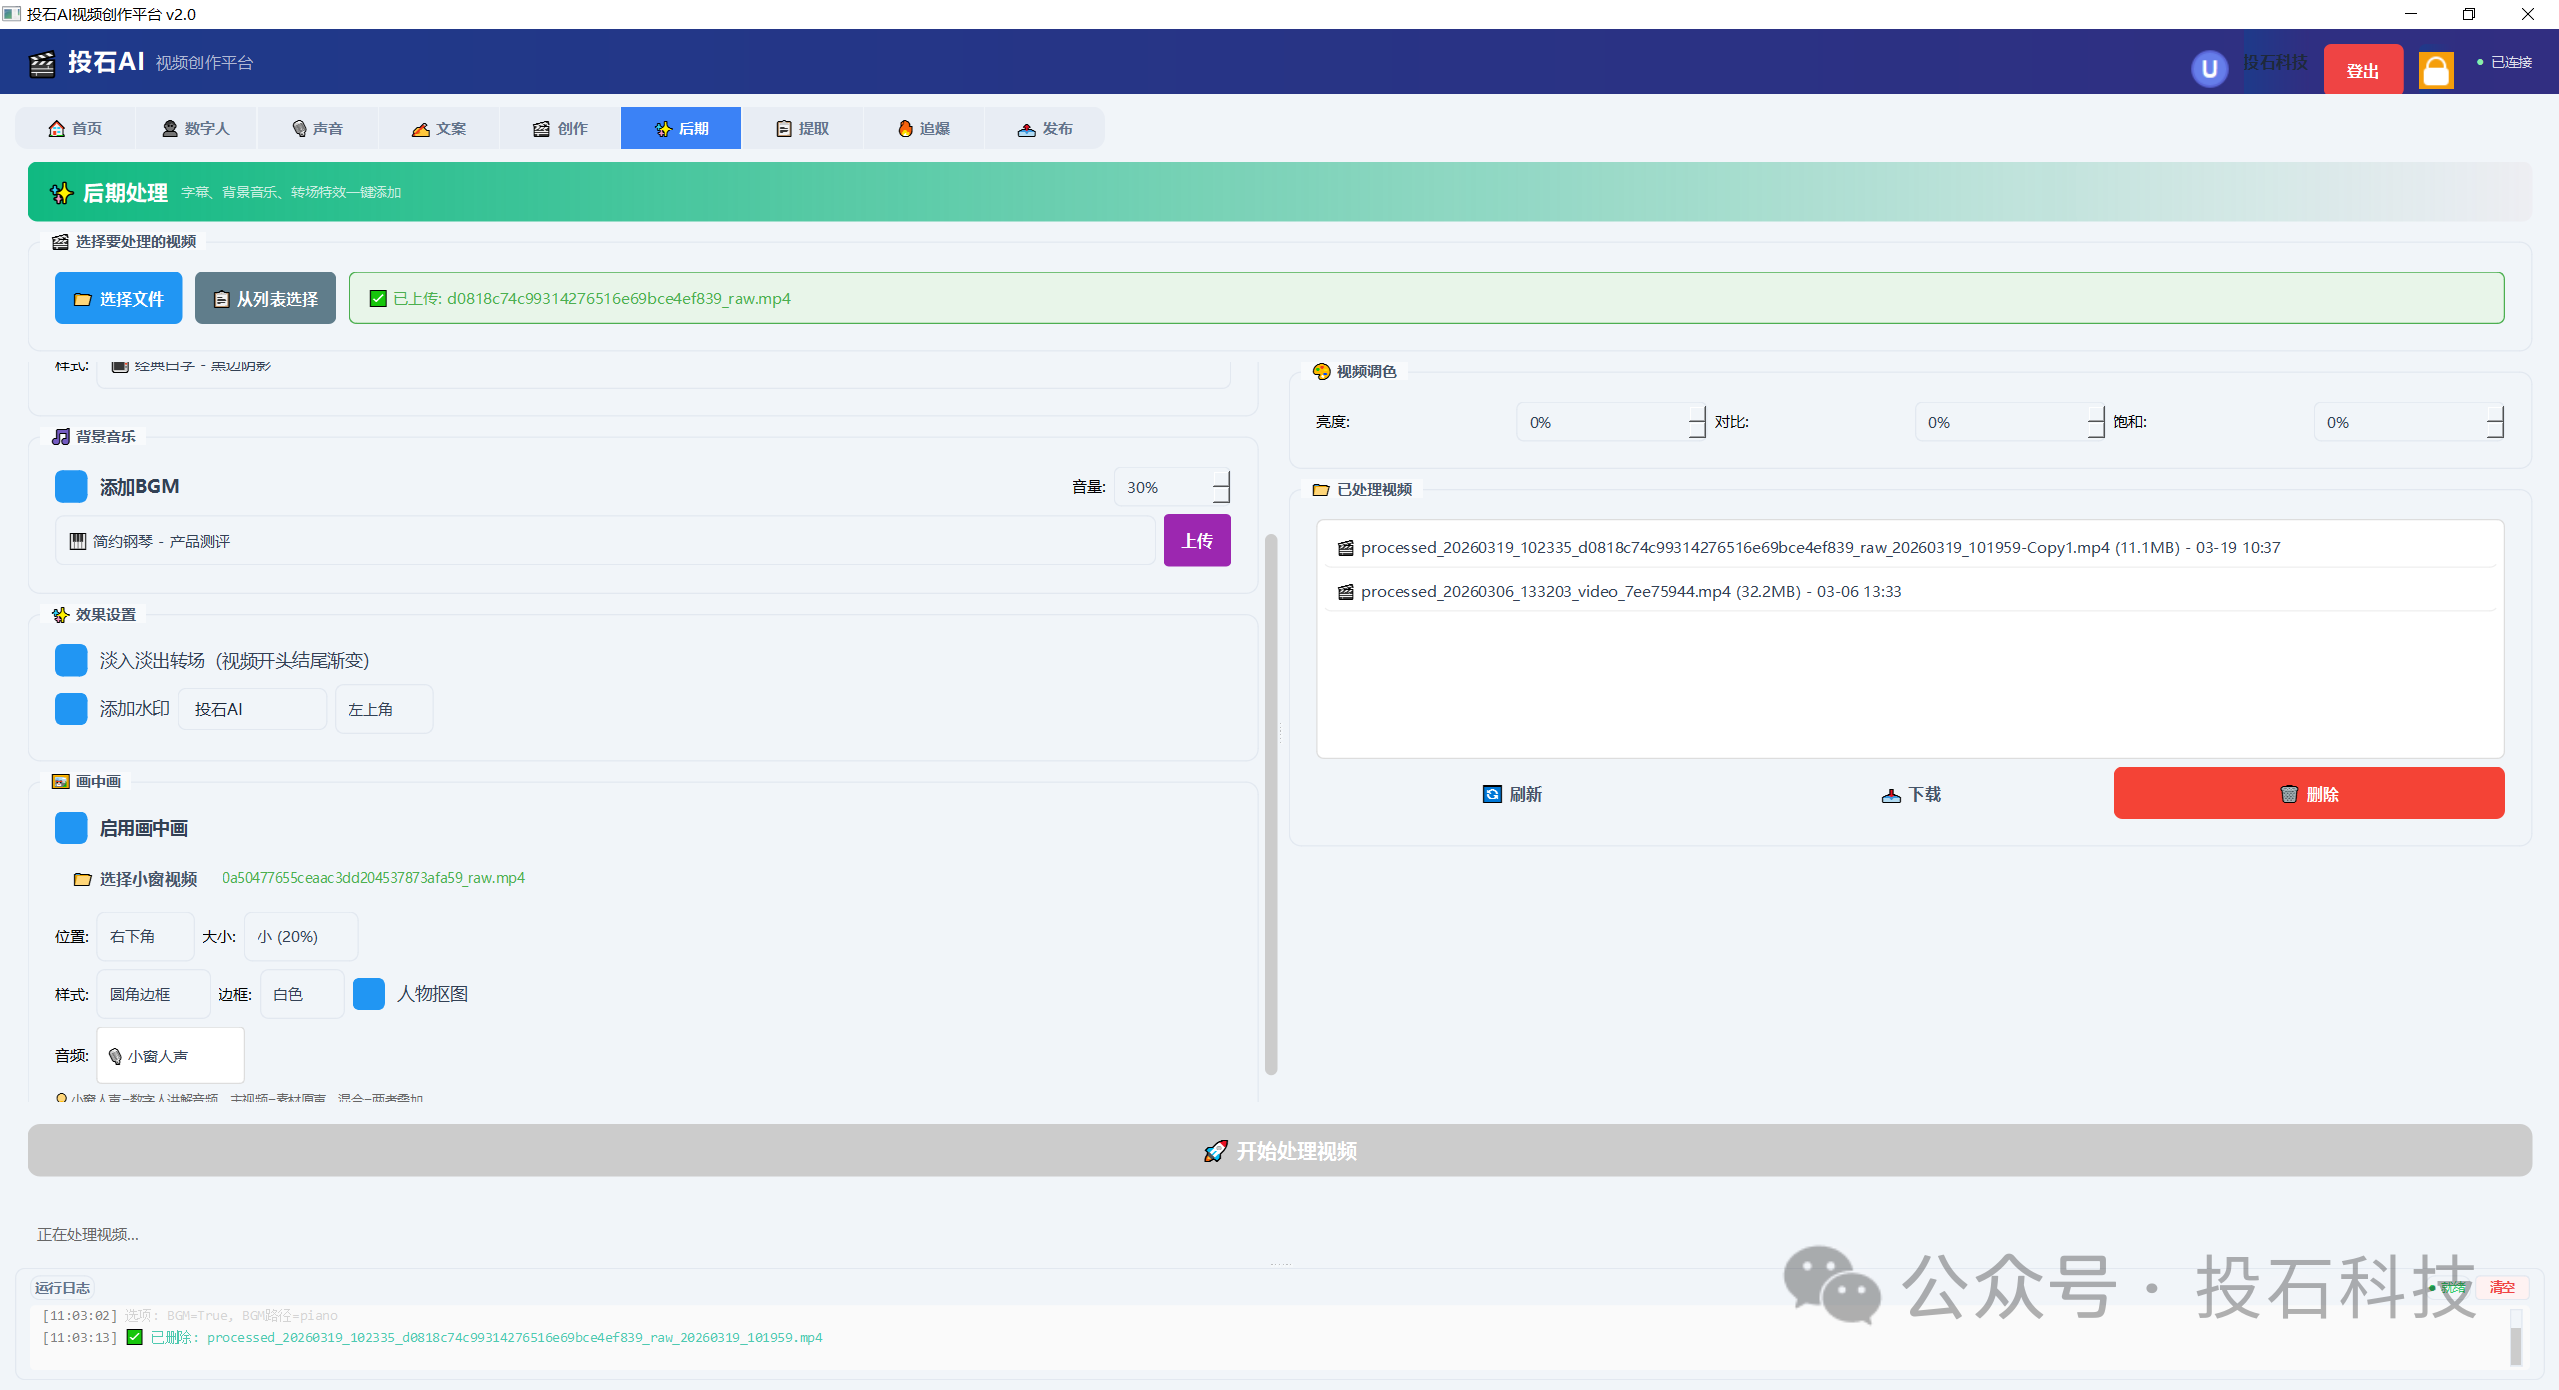Click the trash icon on 删除 button
Image resolution: width=2559 pixels, height=1390 pixels.
(2288, 794)
